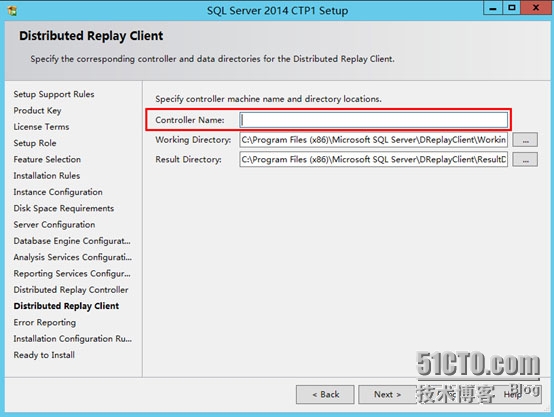Select Feature Selection step
554x417 pixels.
pos(47,159)
